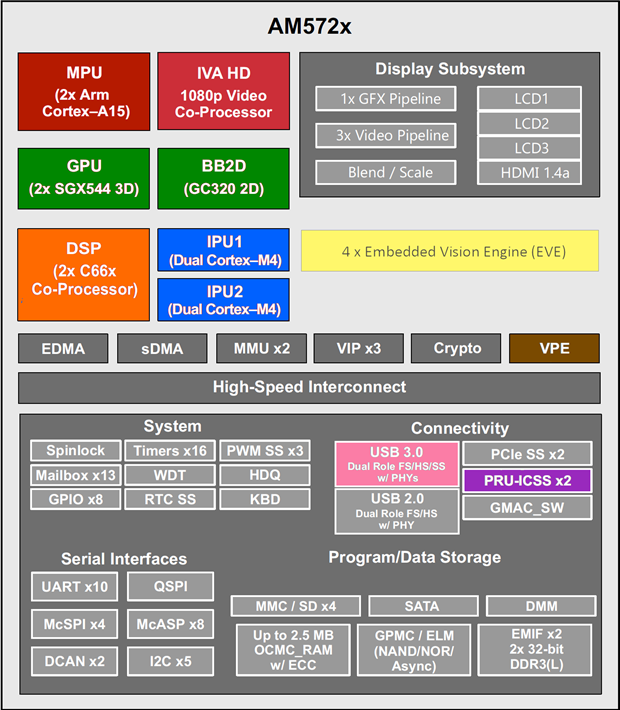Select the BB2D GC320 2D block

click(223, 178)
